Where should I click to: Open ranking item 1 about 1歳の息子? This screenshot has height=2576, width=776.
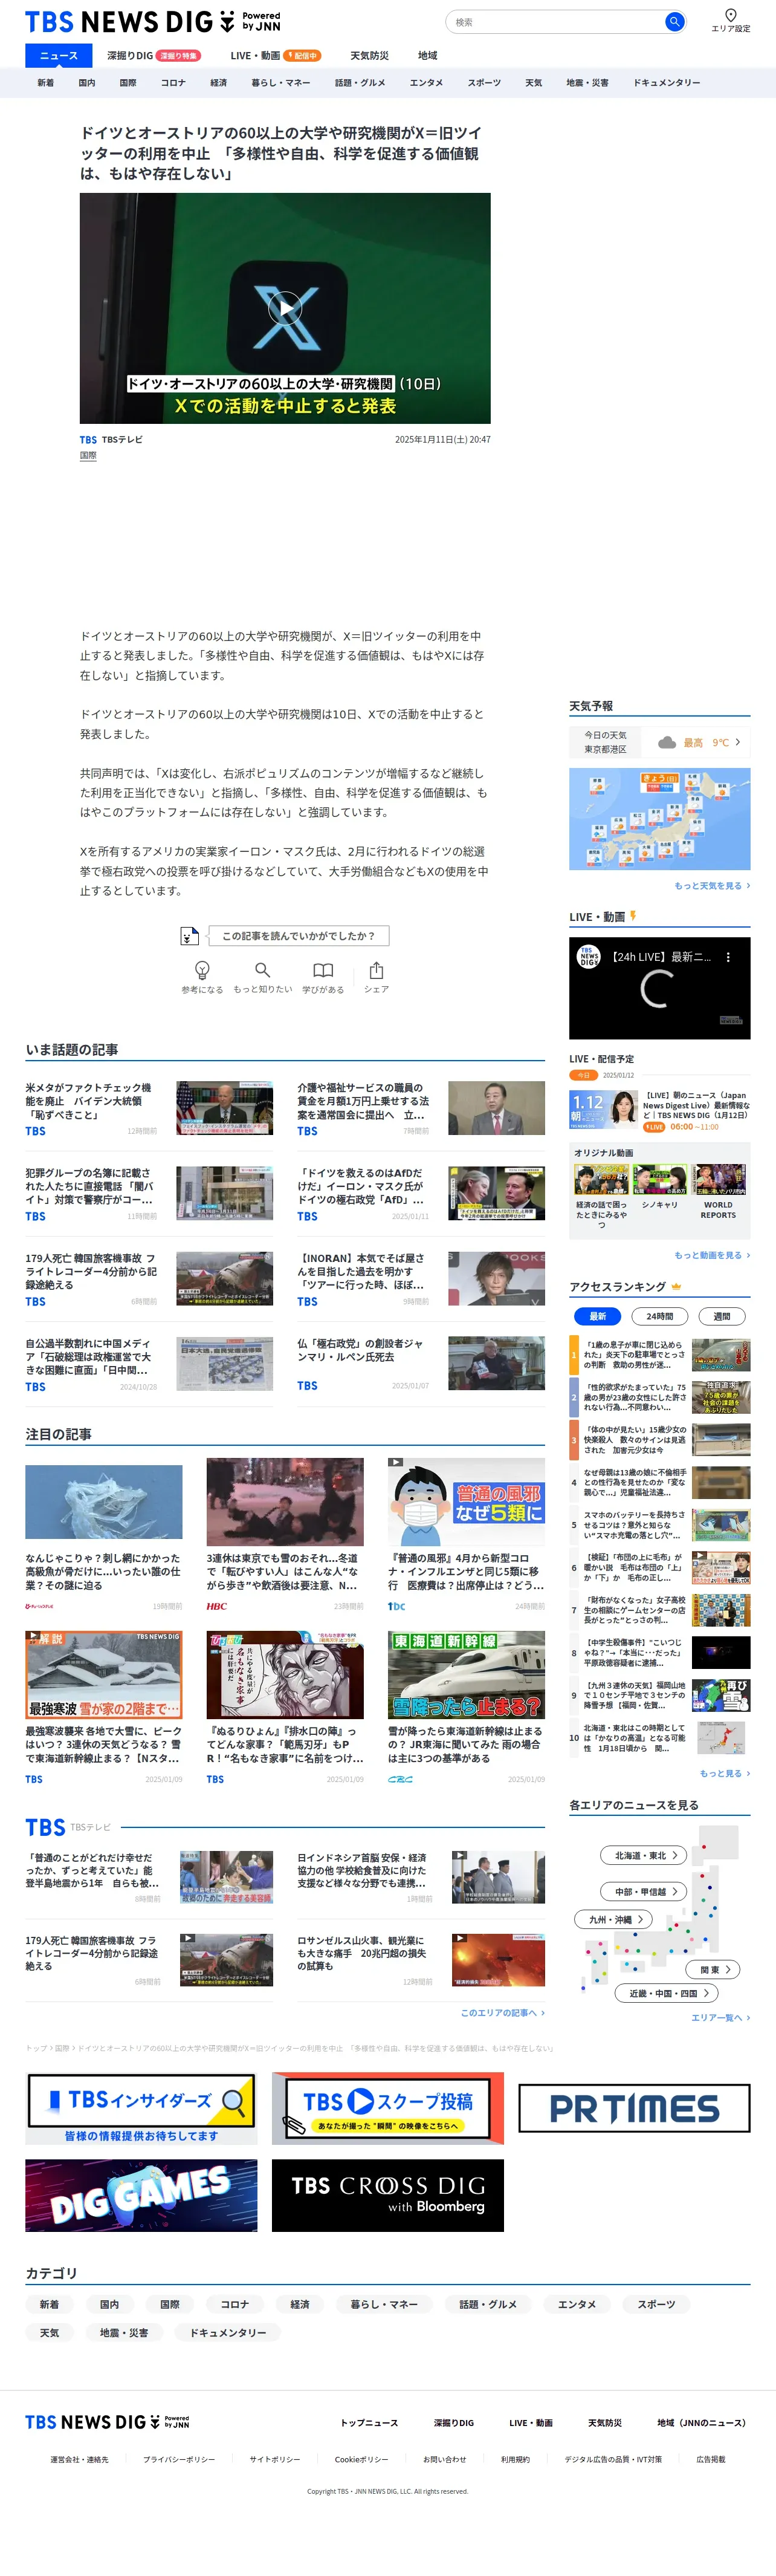point(659,1356)
